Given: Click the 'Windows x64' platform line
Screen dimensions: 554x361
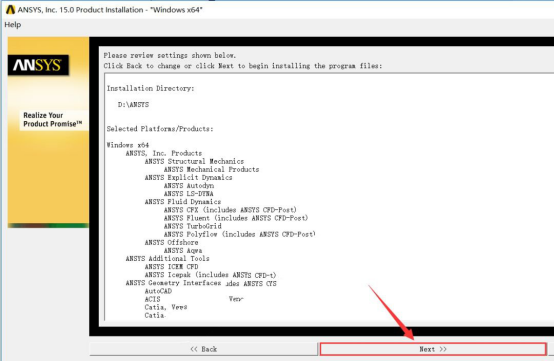Looking at the screenshot, I should [x=128, y=145].
